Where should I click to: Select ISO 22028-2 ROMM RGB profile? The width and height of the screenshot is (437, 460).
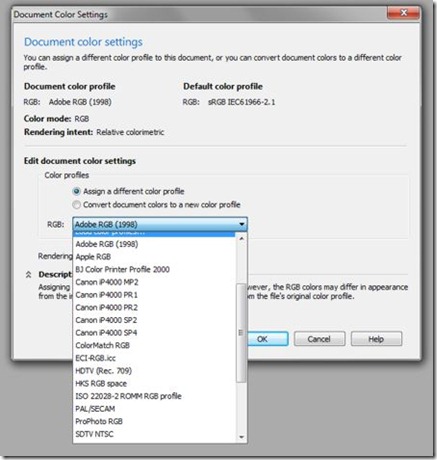point(155,396)
